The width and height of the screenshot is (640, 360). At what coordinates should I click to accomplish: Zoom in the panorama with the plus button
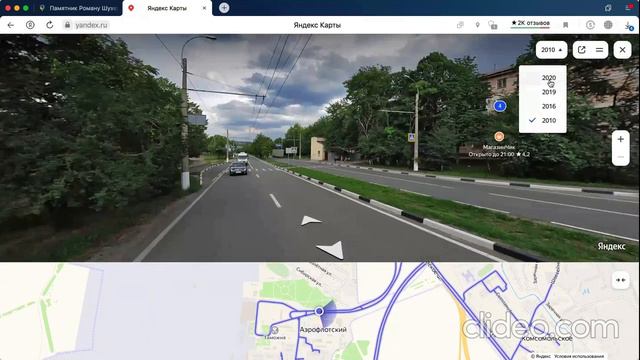pos(620,139)
